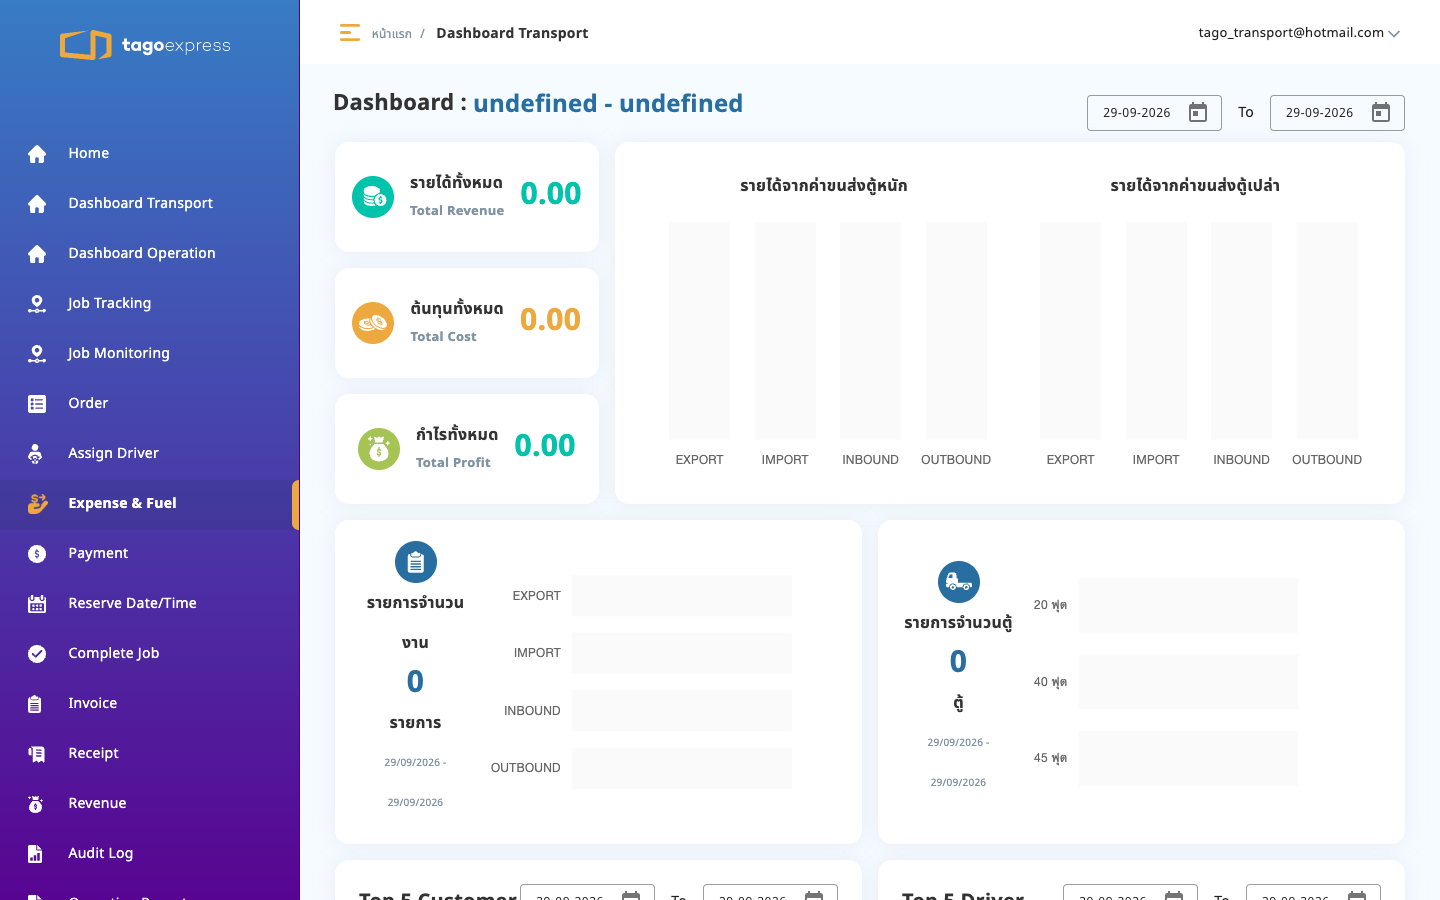Click the job count clipboard icon

click(416, 562)
